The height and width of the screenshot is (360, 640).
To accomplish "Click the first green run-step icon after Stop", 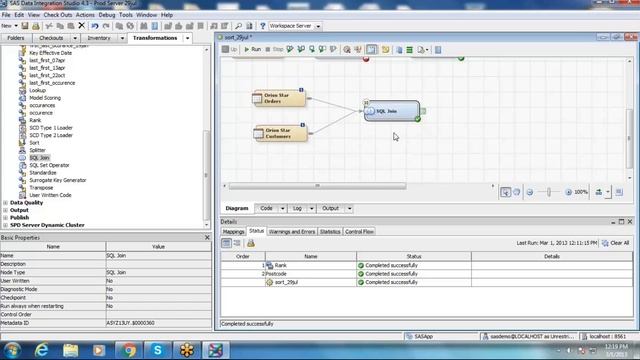I will click(x=290, y=49).
